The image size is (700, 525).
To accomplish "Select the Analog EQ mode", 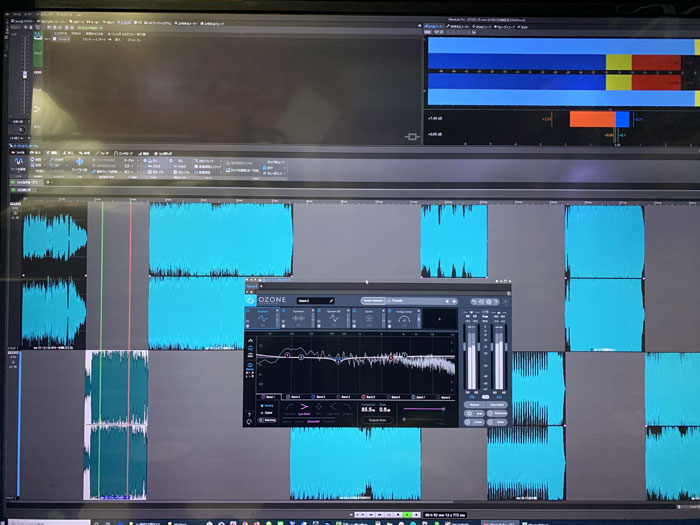I will (x=267, y=406).
